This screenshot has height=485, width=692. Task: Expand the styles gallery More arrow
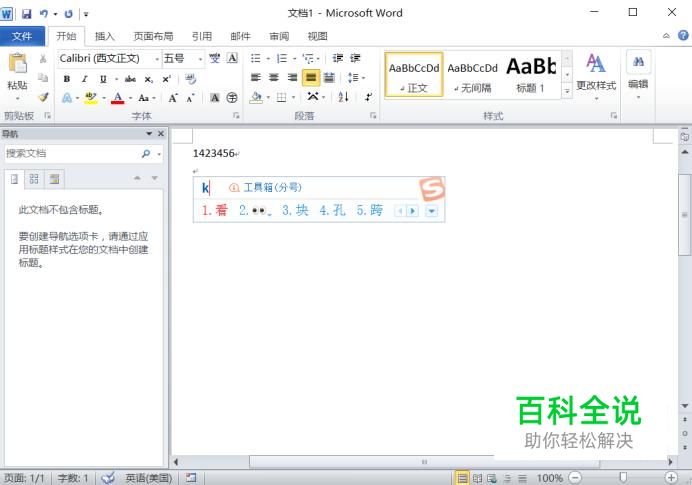(567, 91)
